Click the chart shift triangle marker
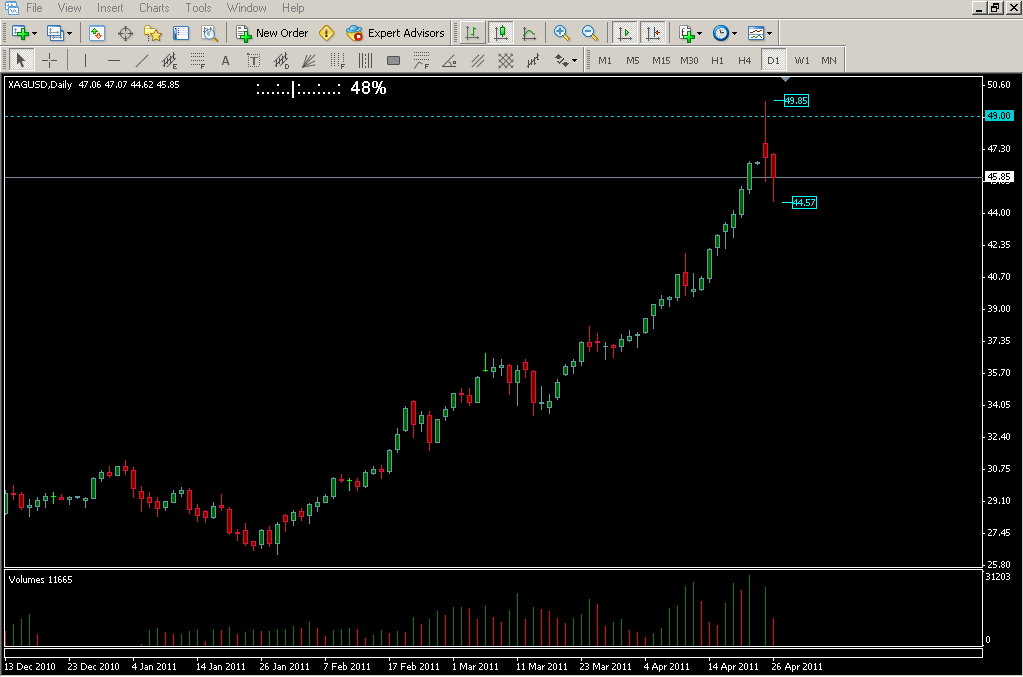 click(786, 79)
